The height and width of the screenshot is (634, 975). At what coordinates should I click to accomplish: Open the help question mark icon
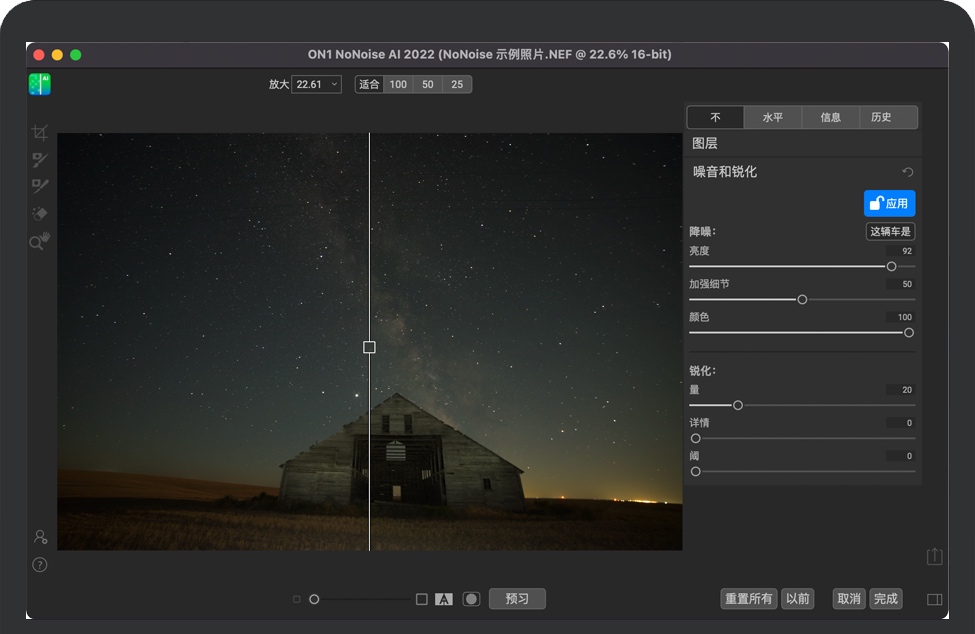tap(40, 564)
